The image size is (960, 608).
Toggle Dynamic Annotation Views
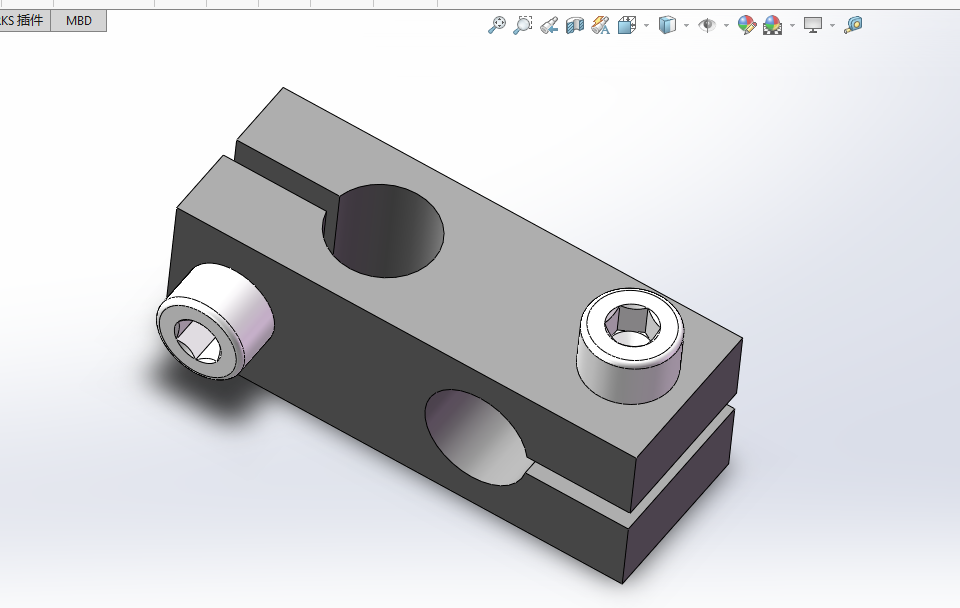[601, 25]
